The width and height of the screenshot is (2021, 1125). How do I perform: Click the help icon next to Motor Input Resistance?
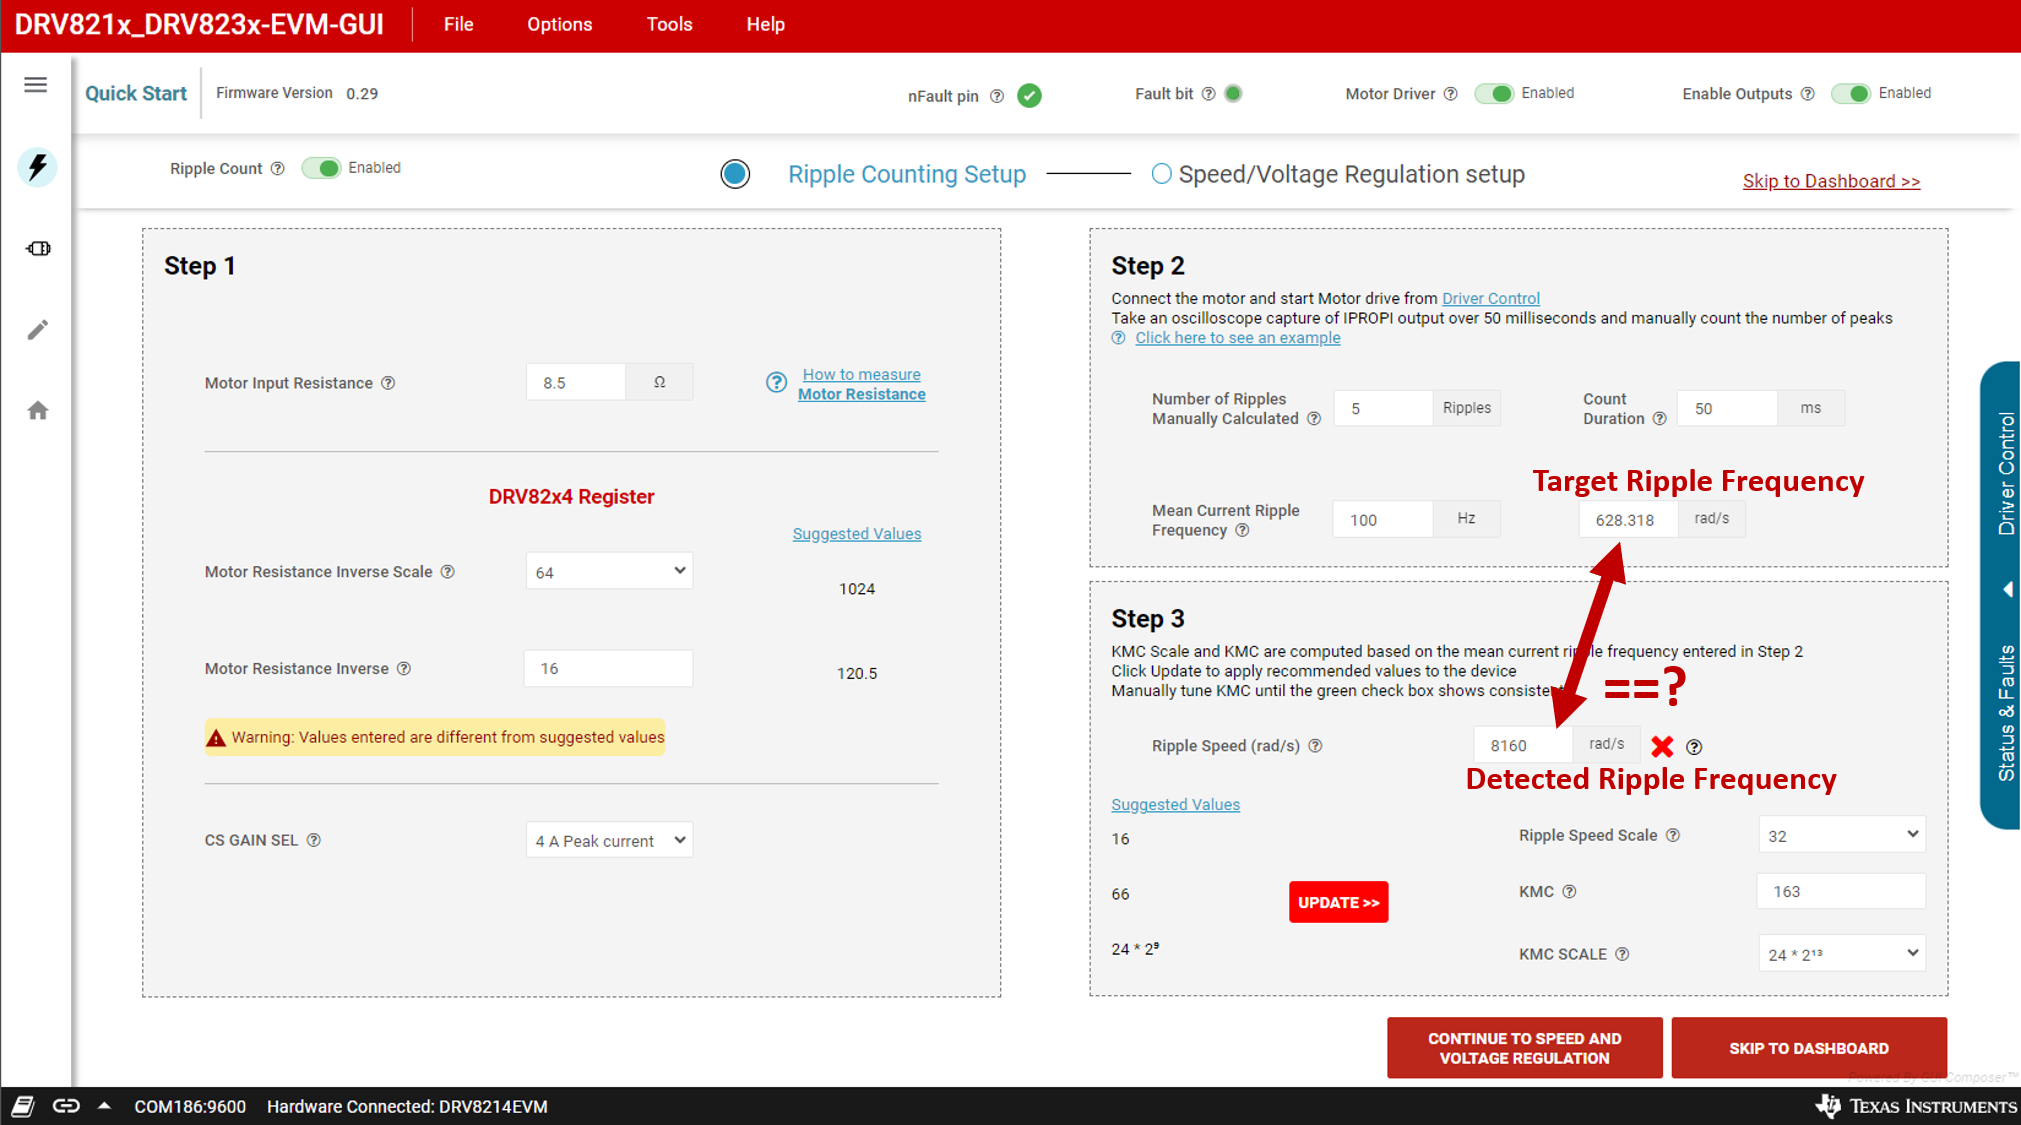[389, 383]
